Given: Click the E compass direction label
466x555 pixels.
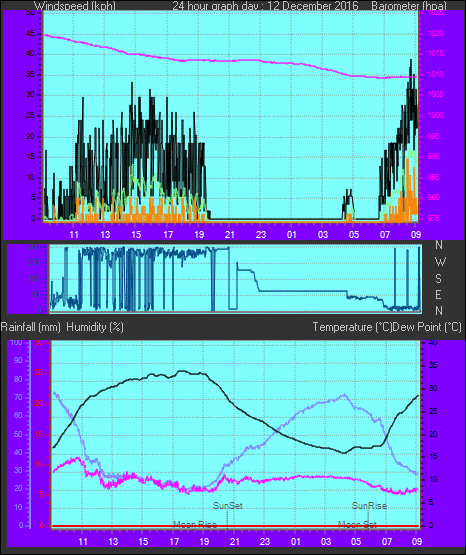Looking at the screenshot, I should tap(438, 294).
